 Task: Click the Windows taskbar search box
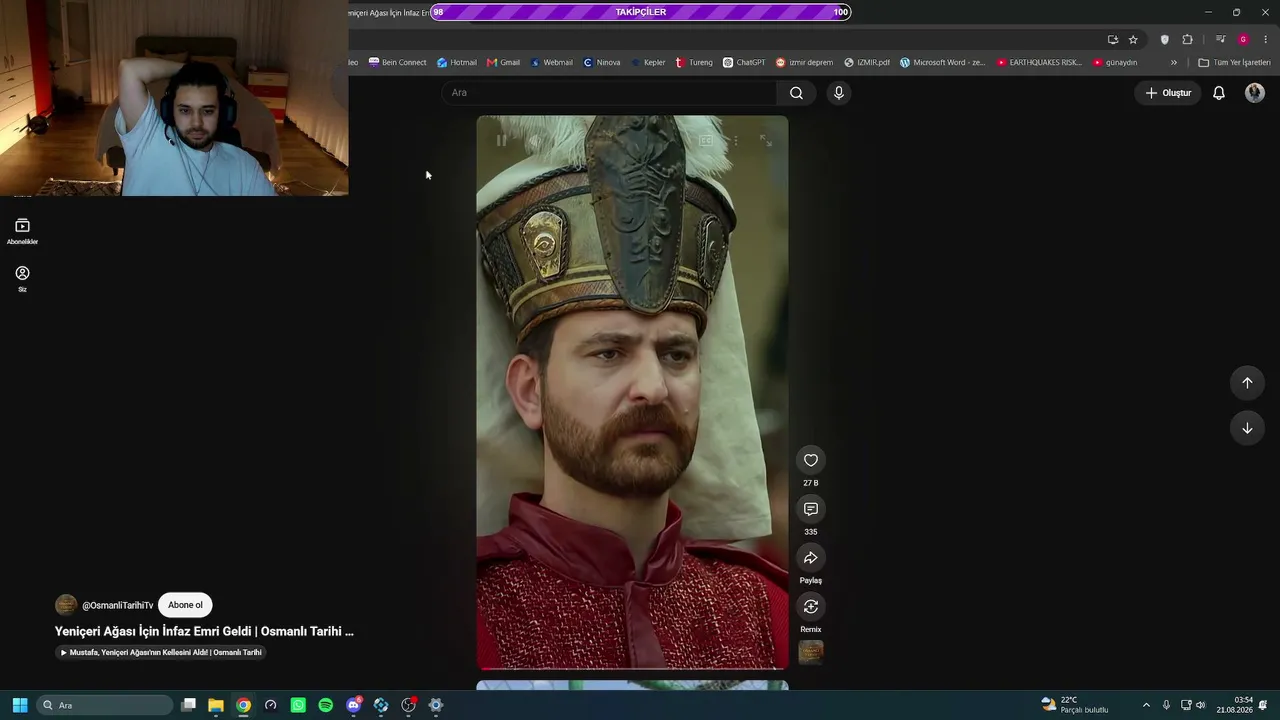coord(105,705)
